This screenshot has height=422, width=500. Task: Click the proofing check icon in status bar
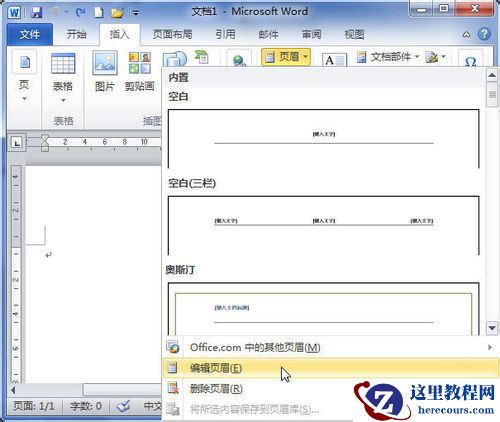[x=123, y=406]
